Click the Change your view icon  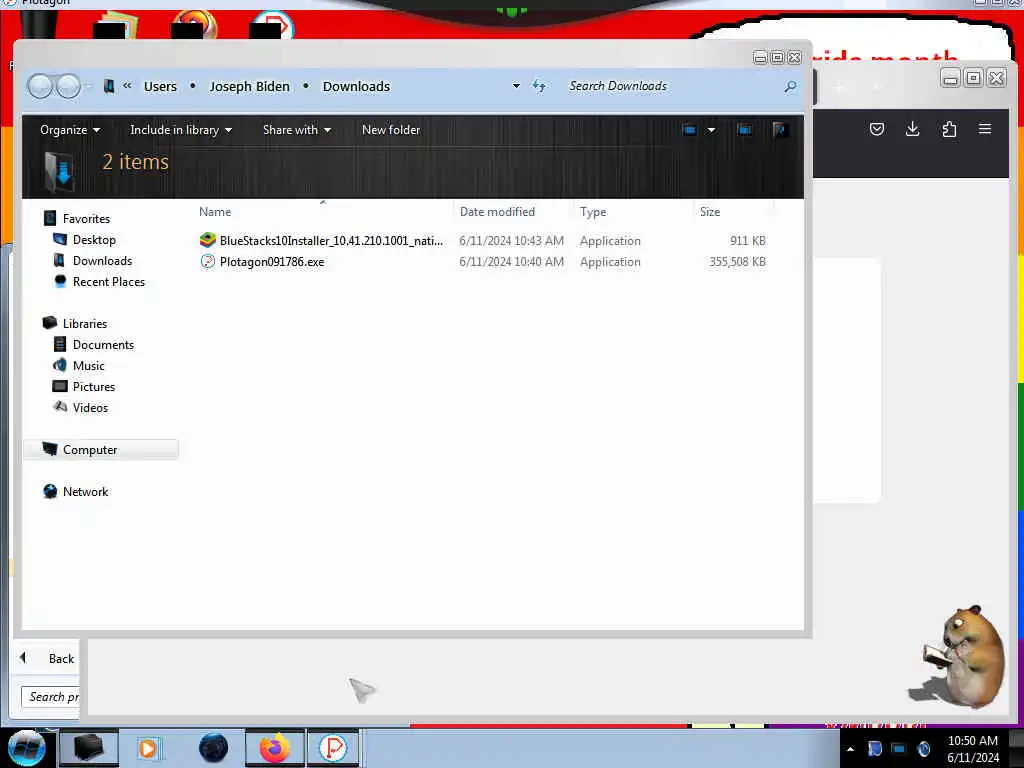[690, 130]
